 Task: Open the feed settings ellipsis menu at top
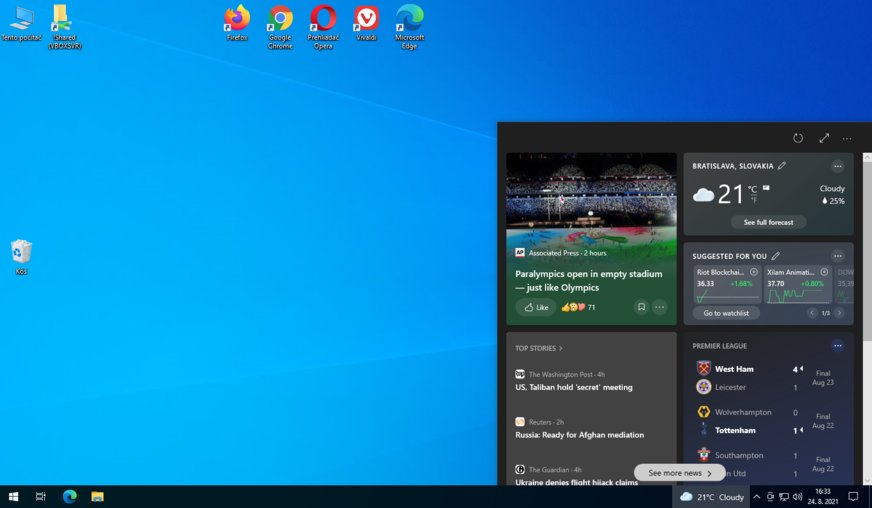pyautogui.click(x=847, y=138)
